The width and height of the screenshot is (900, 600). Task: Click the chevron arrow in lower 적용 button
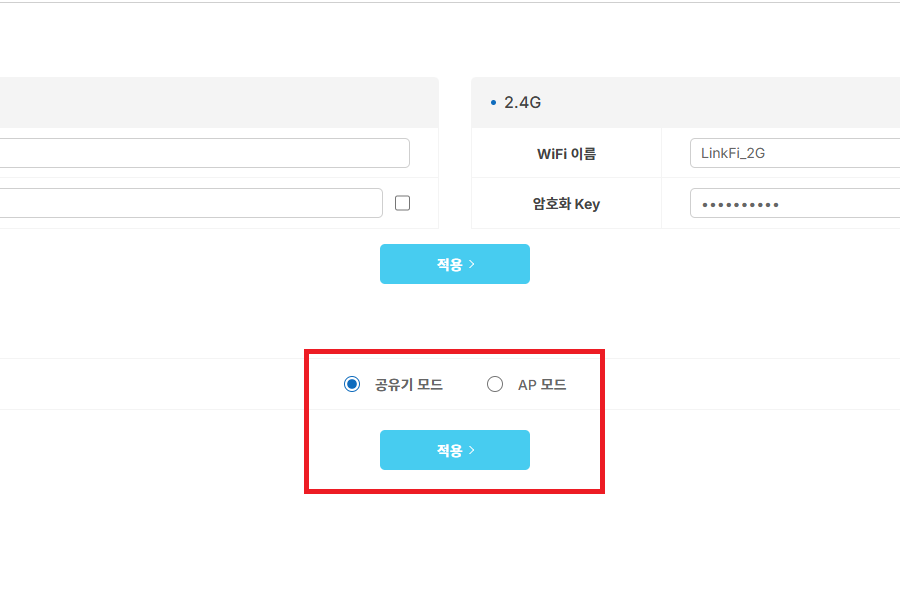tap(472, 450)
